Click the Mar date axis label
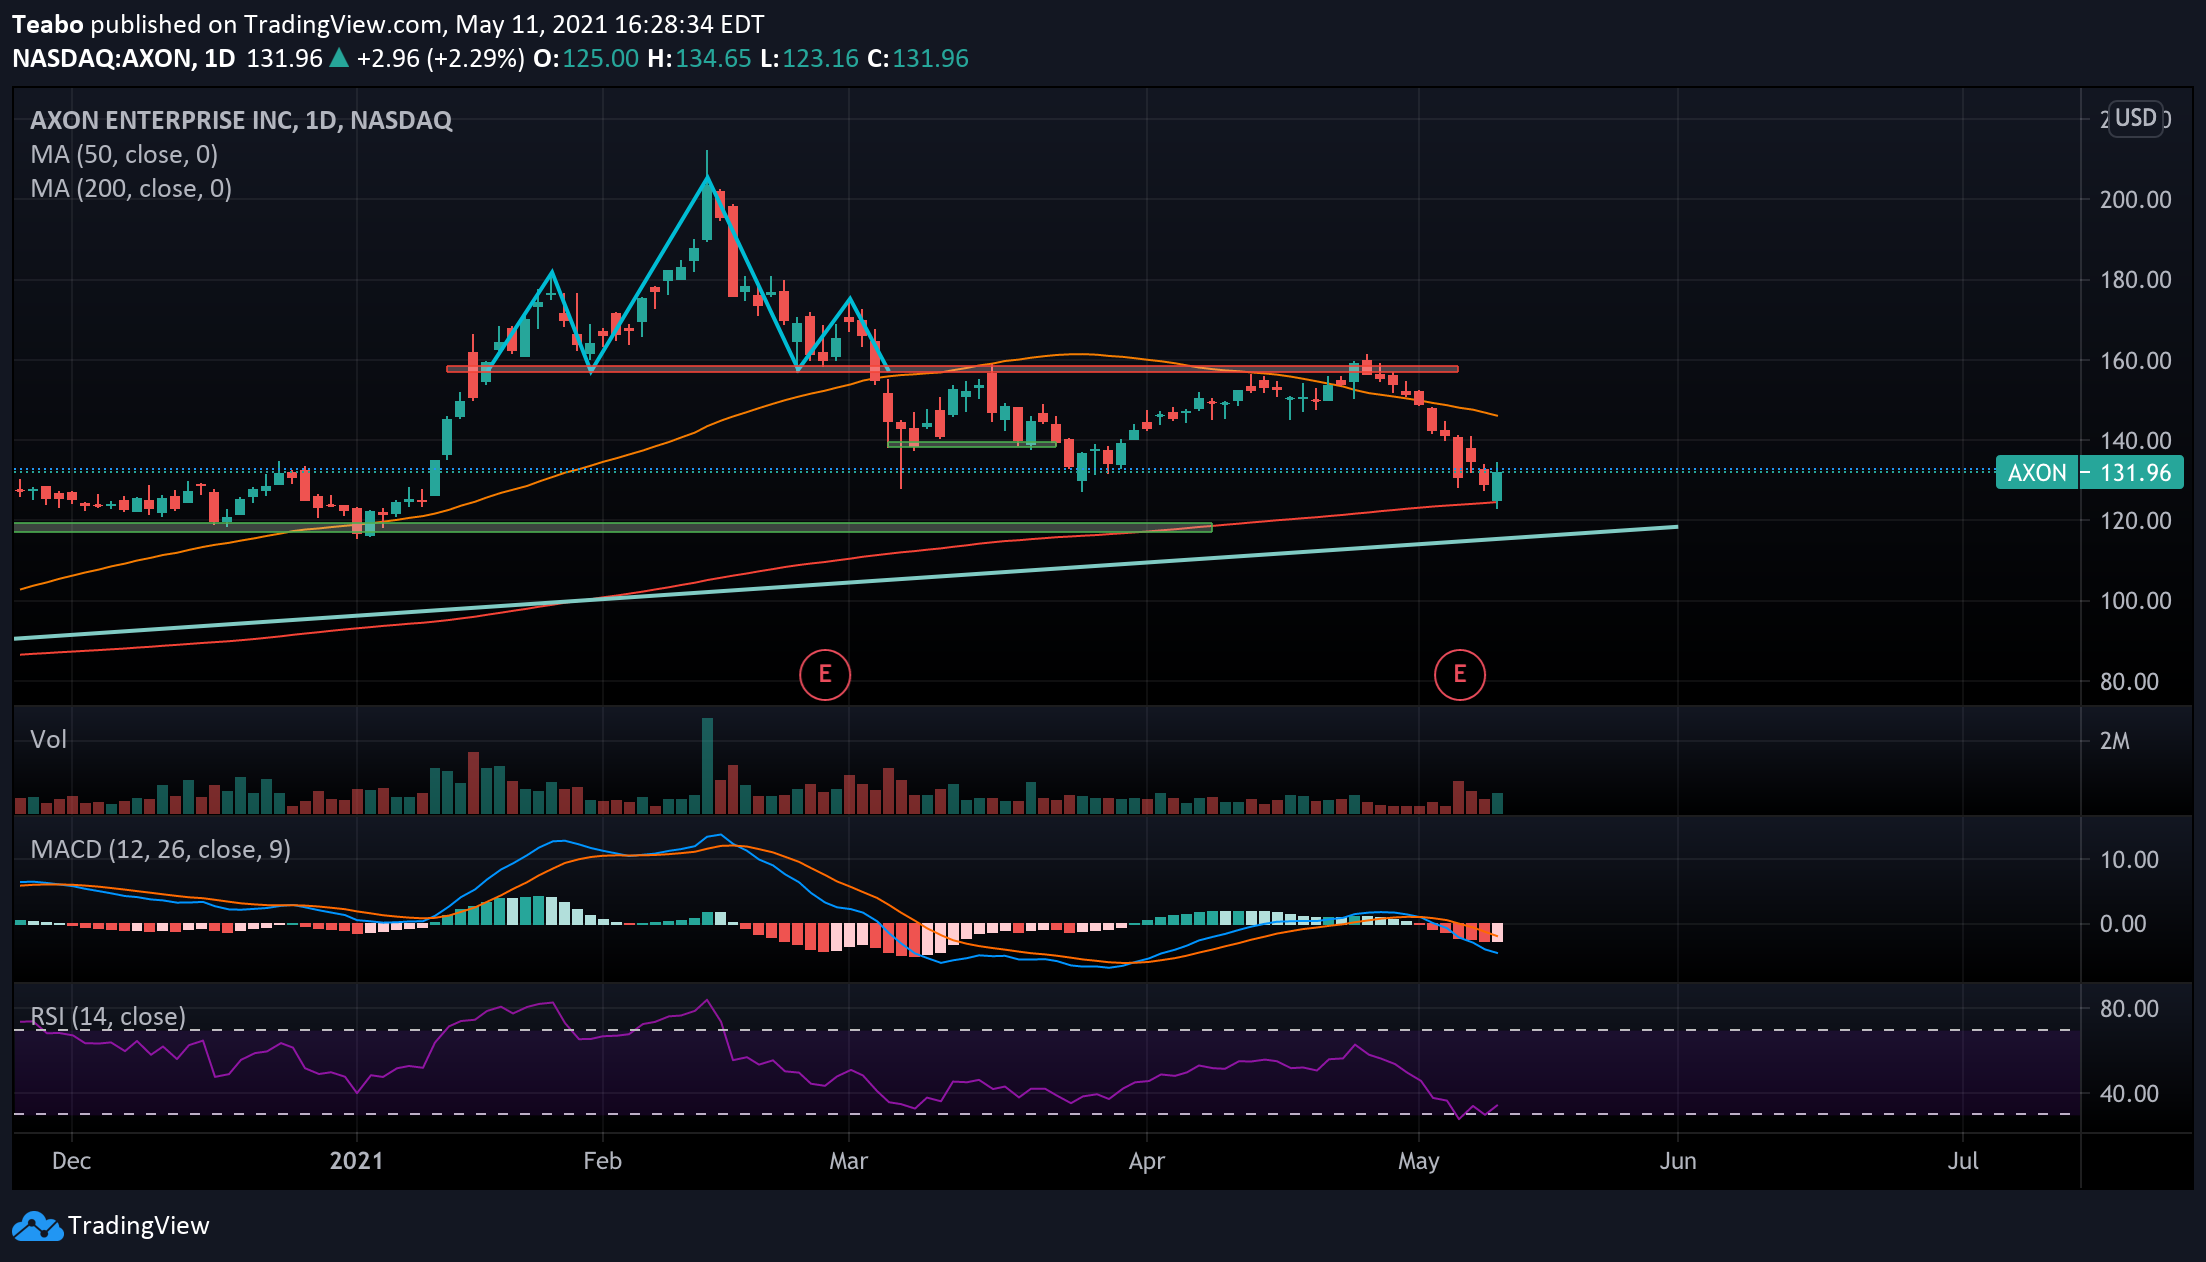This screenshot has width=2206, height=1262. coord(849,1162)
